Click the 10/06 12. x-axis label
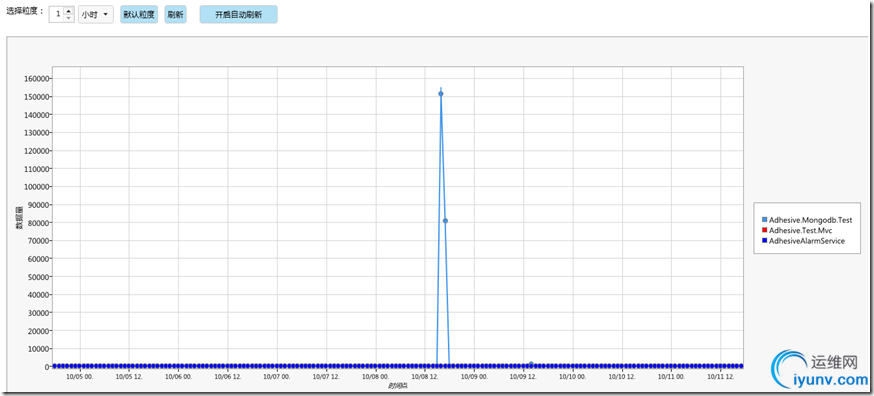 pos(228,376)
